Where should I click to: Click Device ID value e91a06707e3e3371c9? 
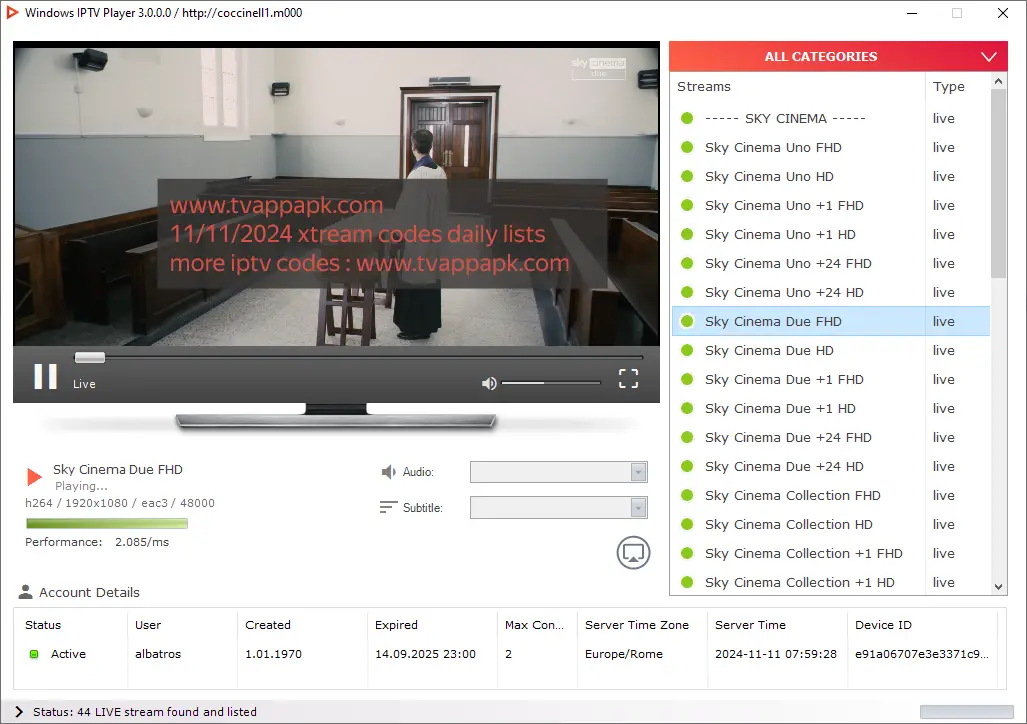922,654
